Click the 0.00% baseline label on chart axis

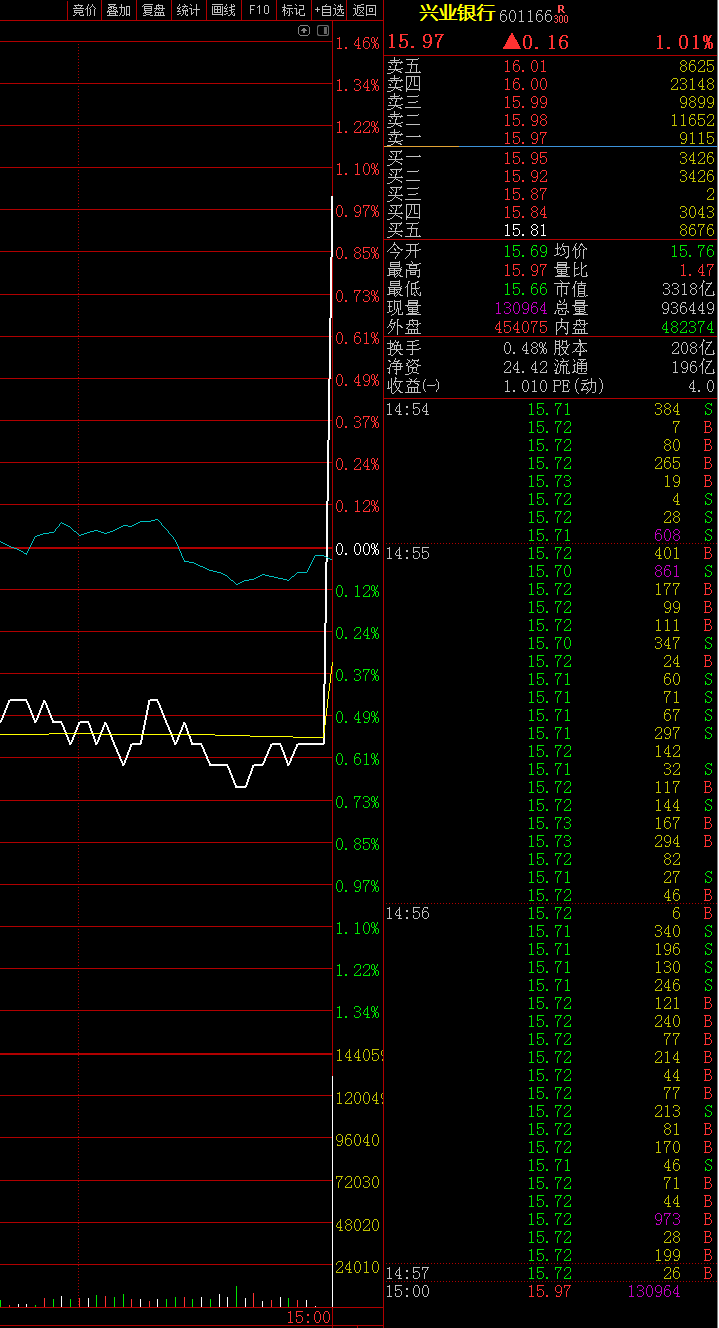coord(358,549)
